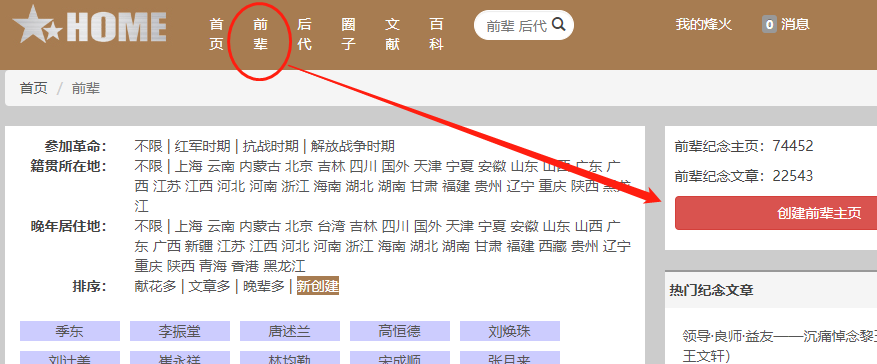Click 前辈 in the breadcrumb
Viewport: 877px width, 364px height.
[x=86, y=88]
